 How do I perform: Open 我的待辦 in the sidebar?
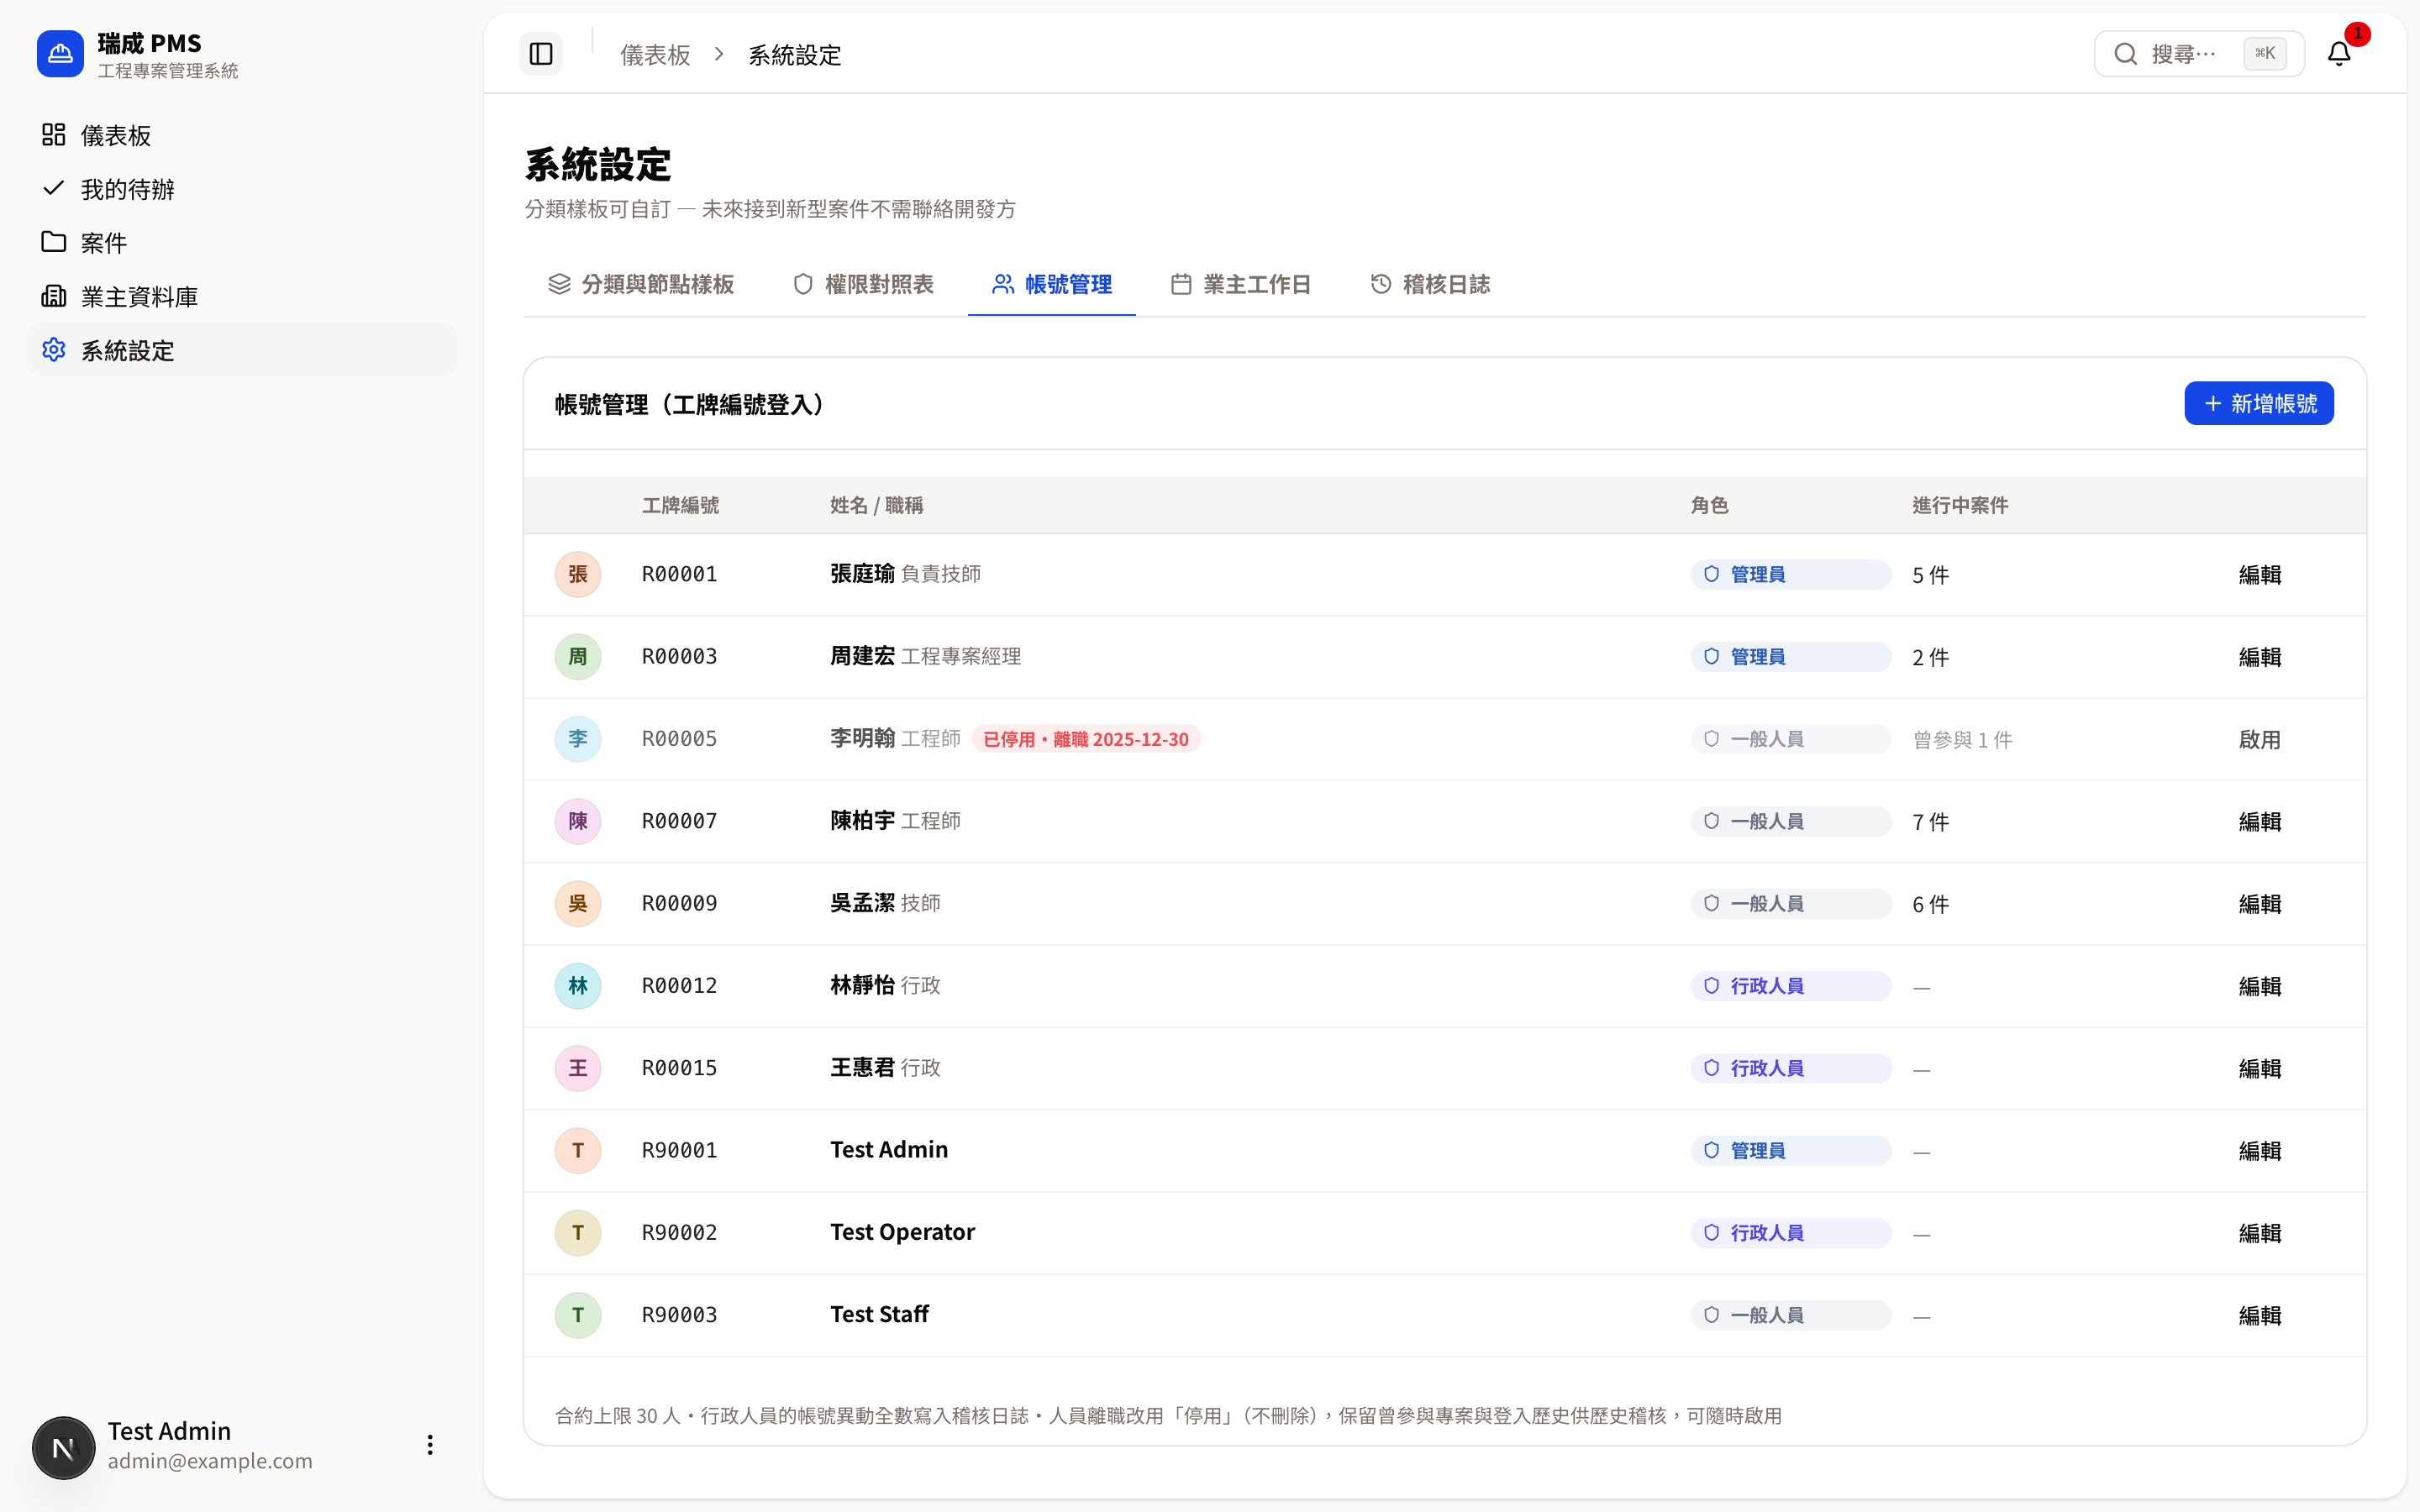point(242,189)
